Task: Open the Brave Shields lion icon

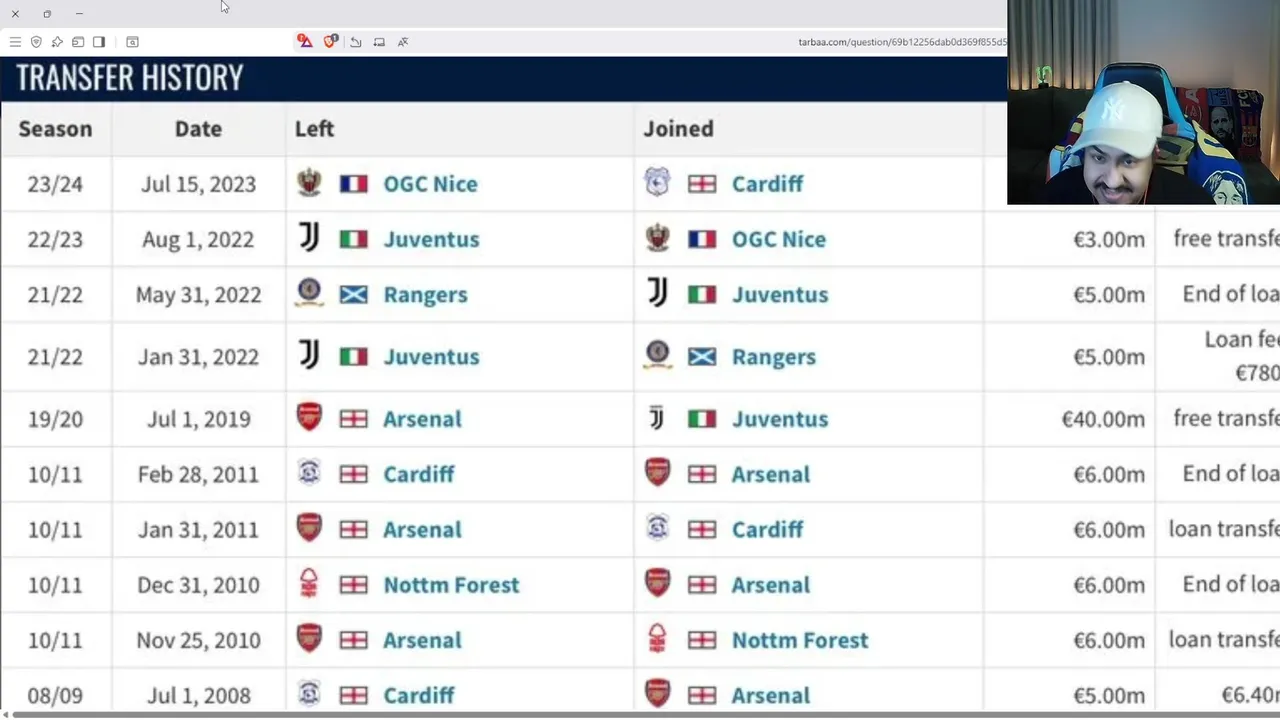Action: point(330,42)
